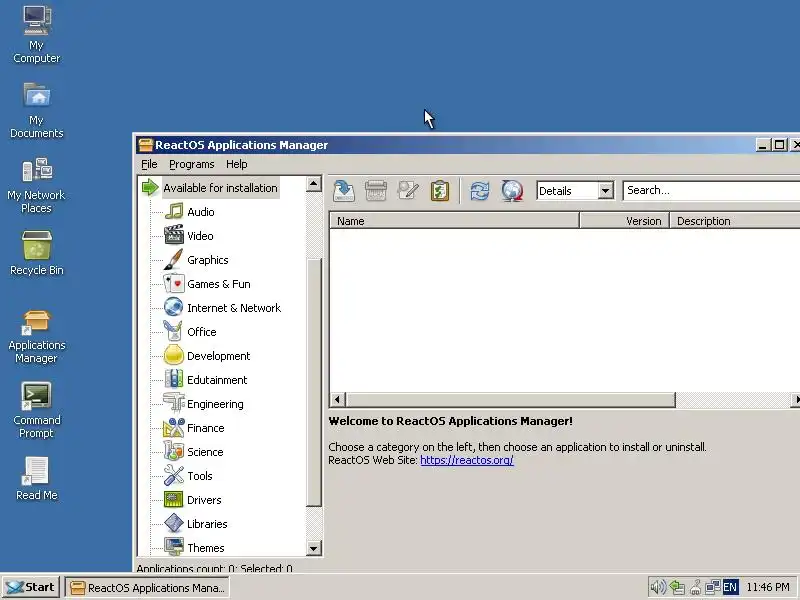
Task: Click the application list horizontal scrollbar thumb
Action: [510, 399]
